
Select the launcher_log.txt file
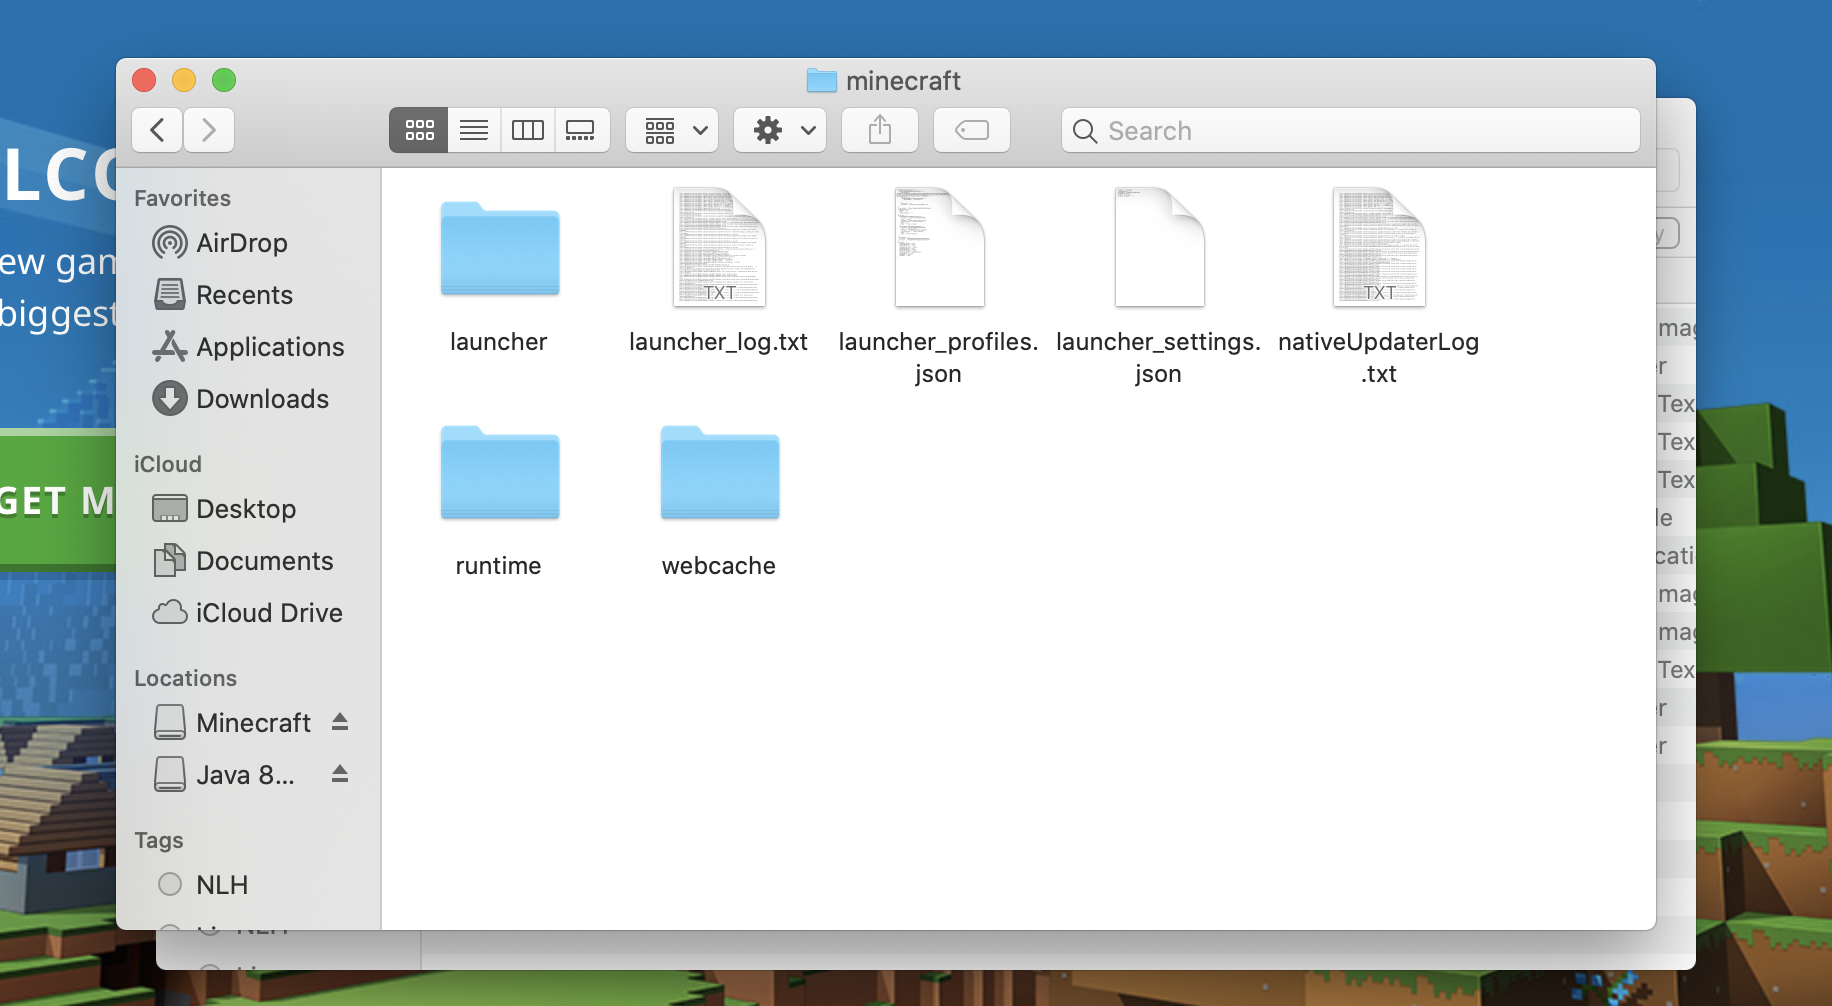[x=719, y=248]
